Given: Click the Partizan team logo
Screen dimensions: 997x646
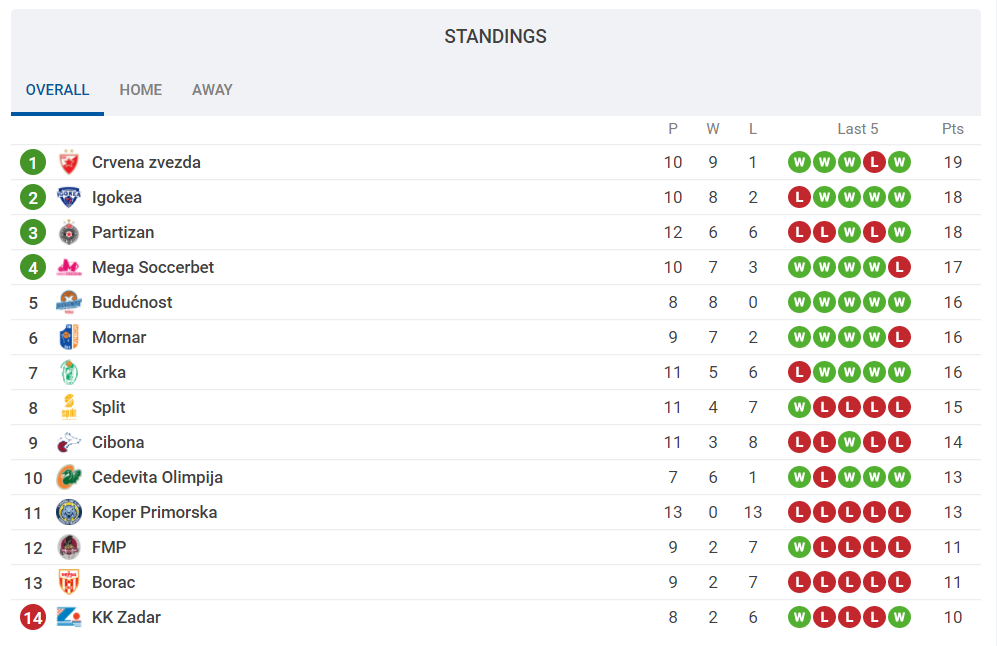Looking at the screenshot, I should [x=68, y=231].
